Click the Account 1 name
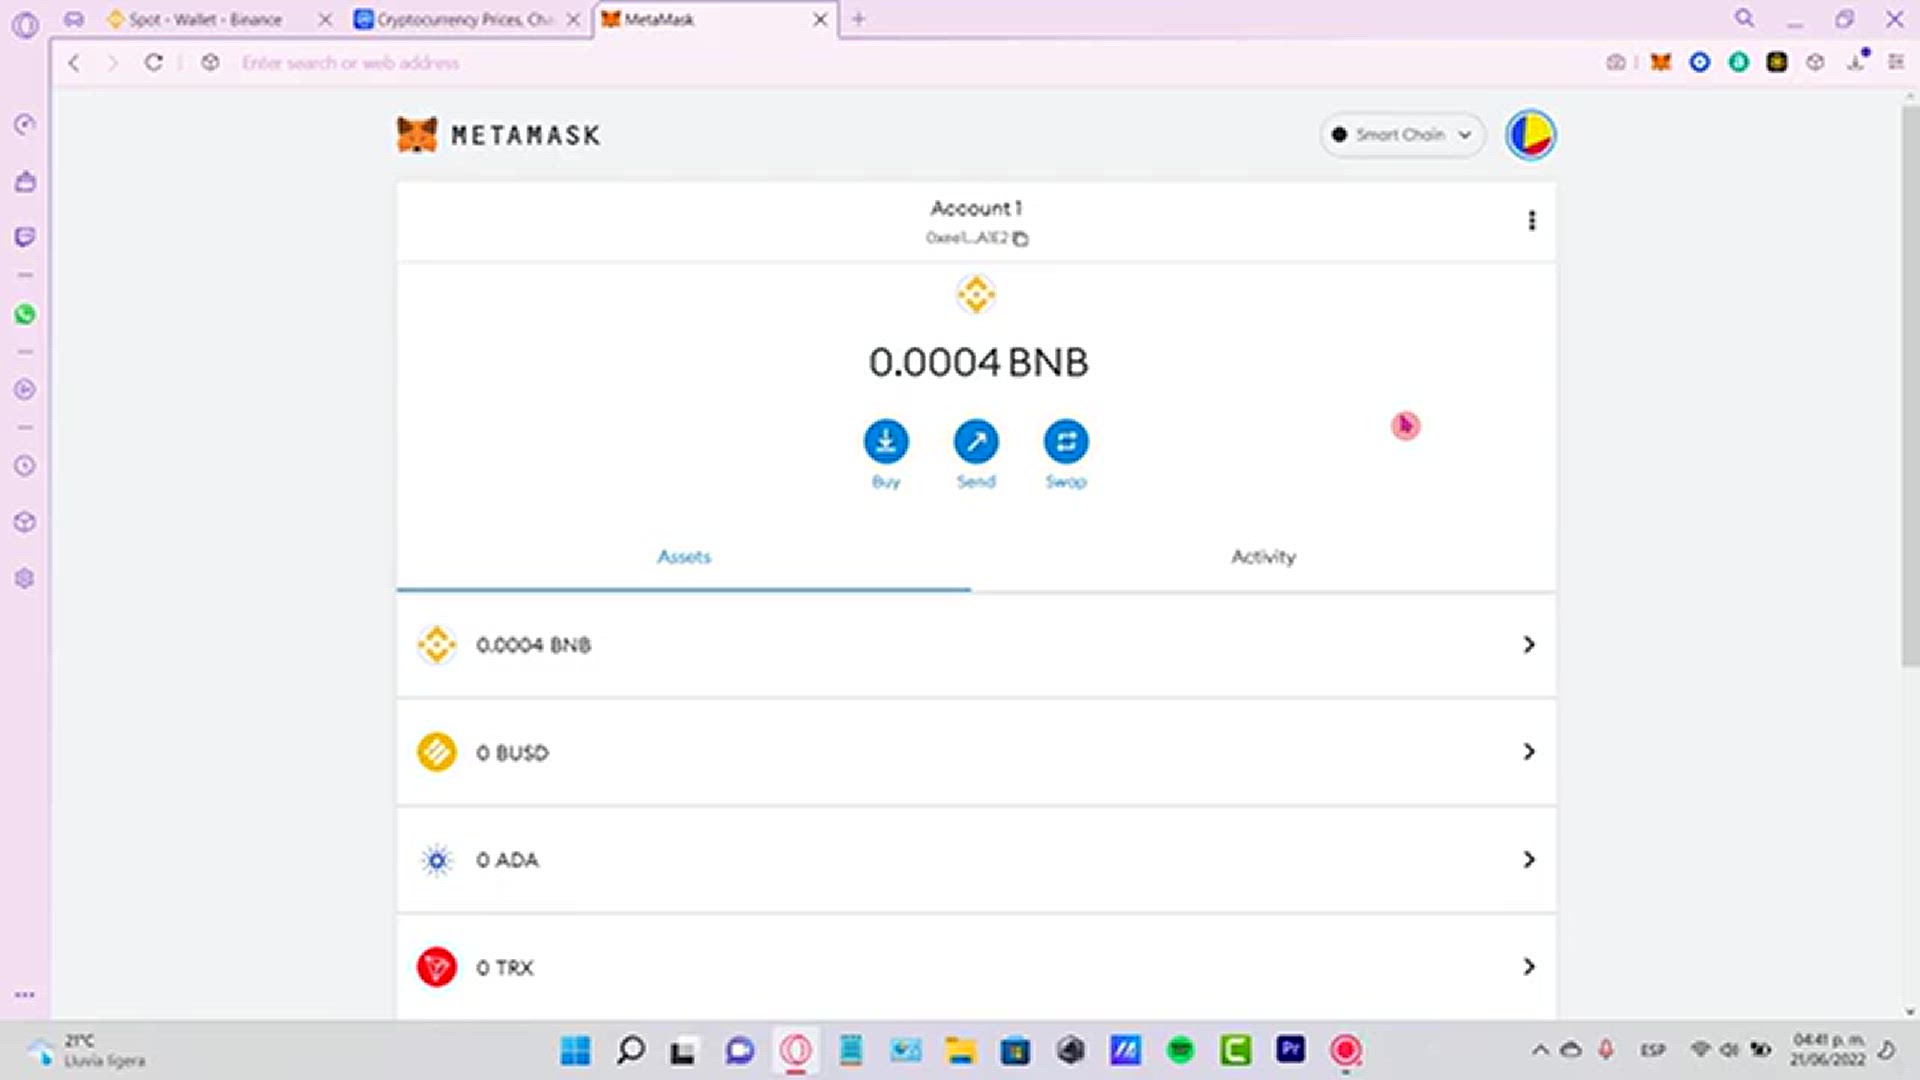Viewport: 1920px width, 1080px height. (976, 208)
